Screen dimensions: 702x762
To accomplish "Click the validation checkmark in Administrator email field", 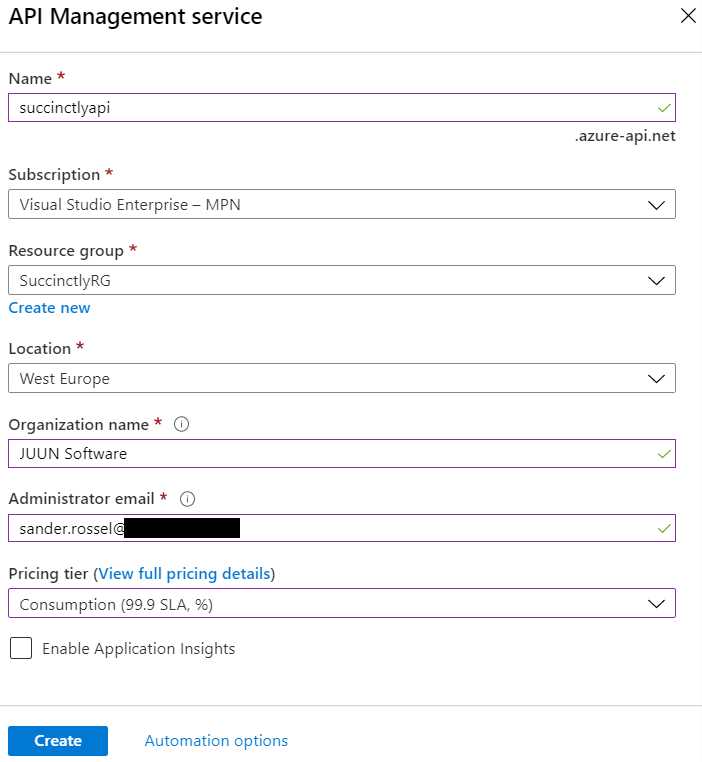I will pos(664,528).
